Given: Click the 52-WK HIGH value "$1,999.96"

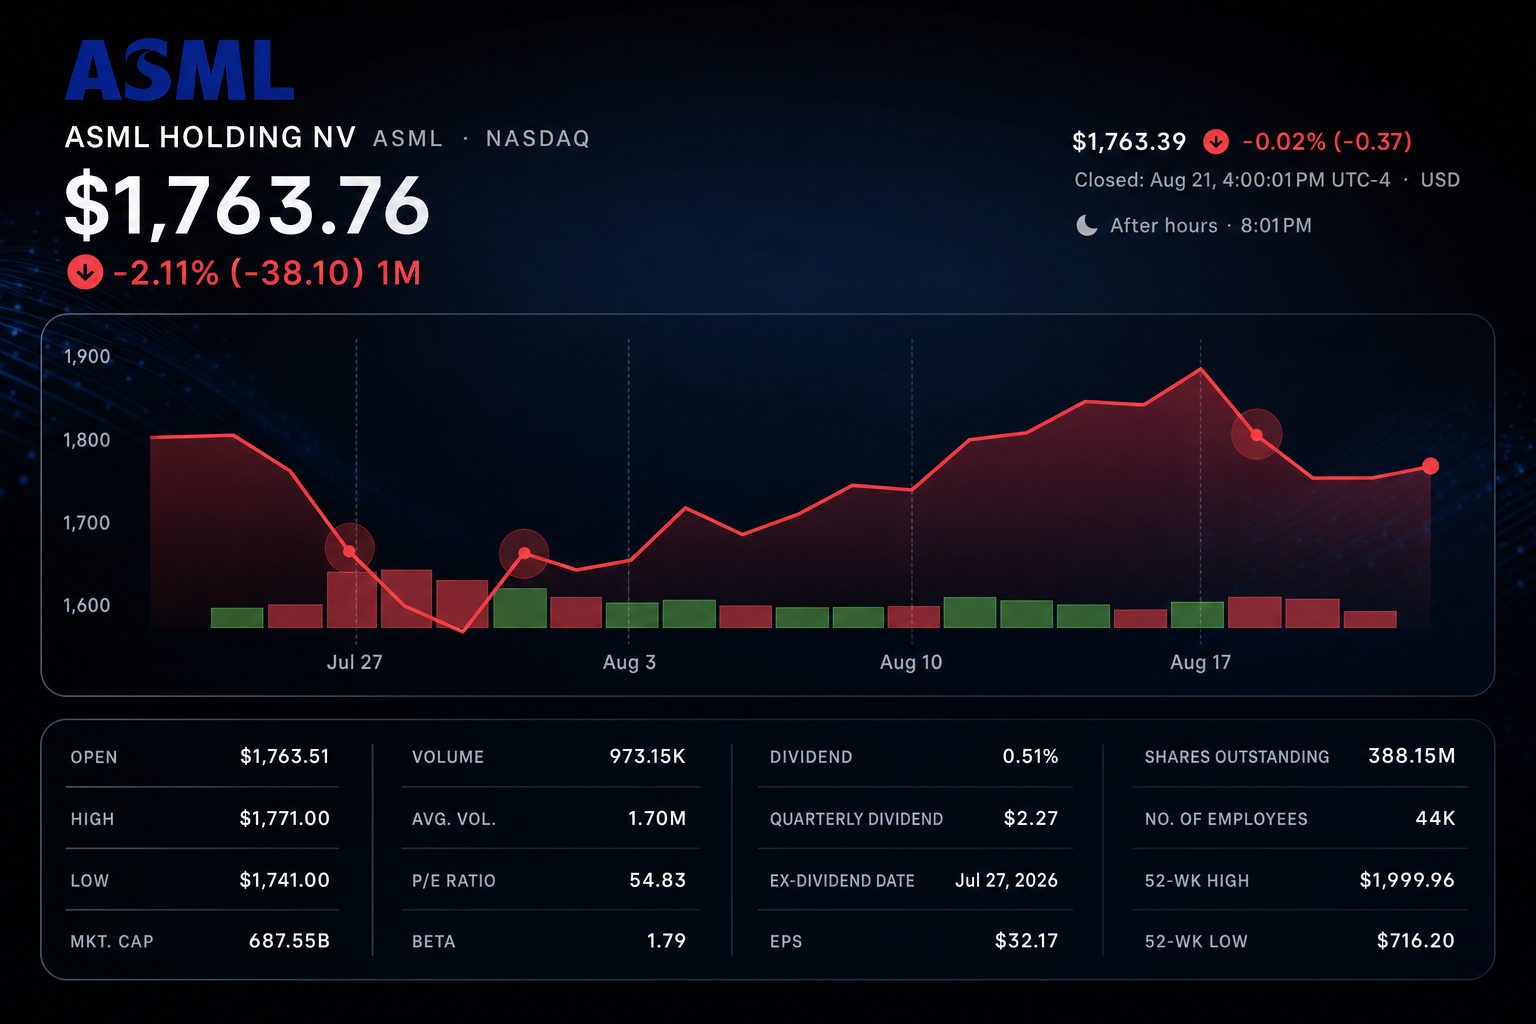Looking at the screenshot, I should pos(1407,881).
